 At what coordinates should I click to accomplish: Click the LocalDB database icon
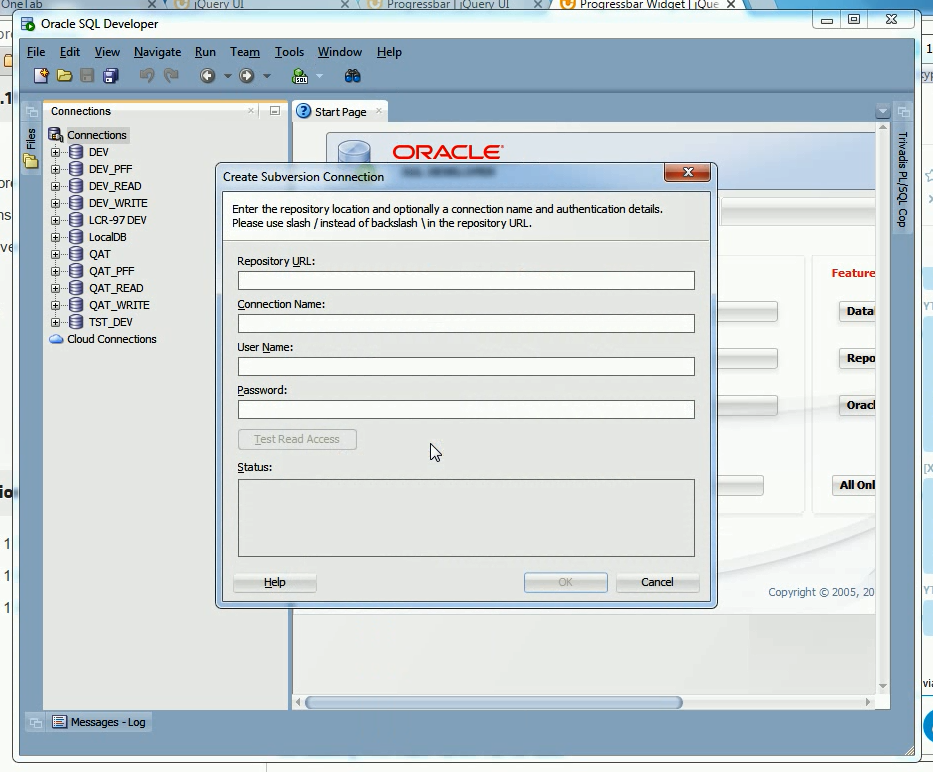pos(76,237)
